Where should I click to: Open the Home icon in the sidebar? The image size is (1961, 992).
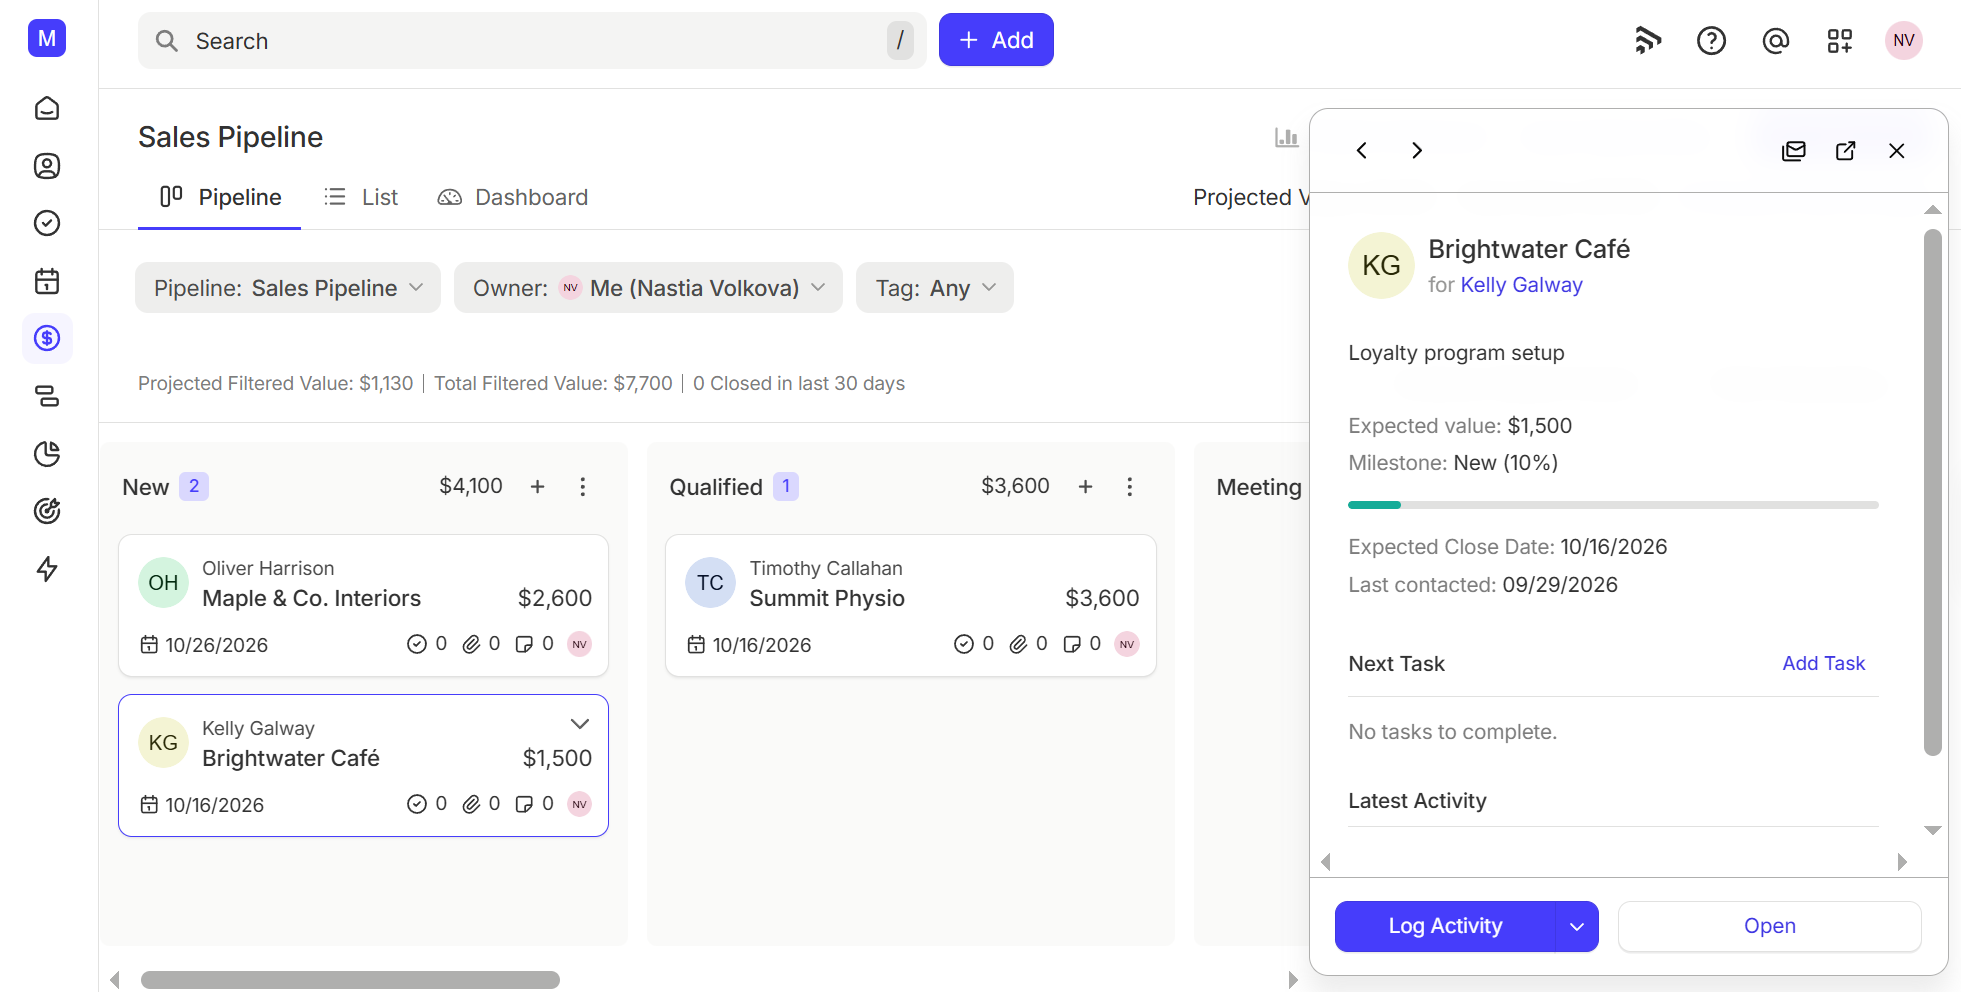(47, 108)
